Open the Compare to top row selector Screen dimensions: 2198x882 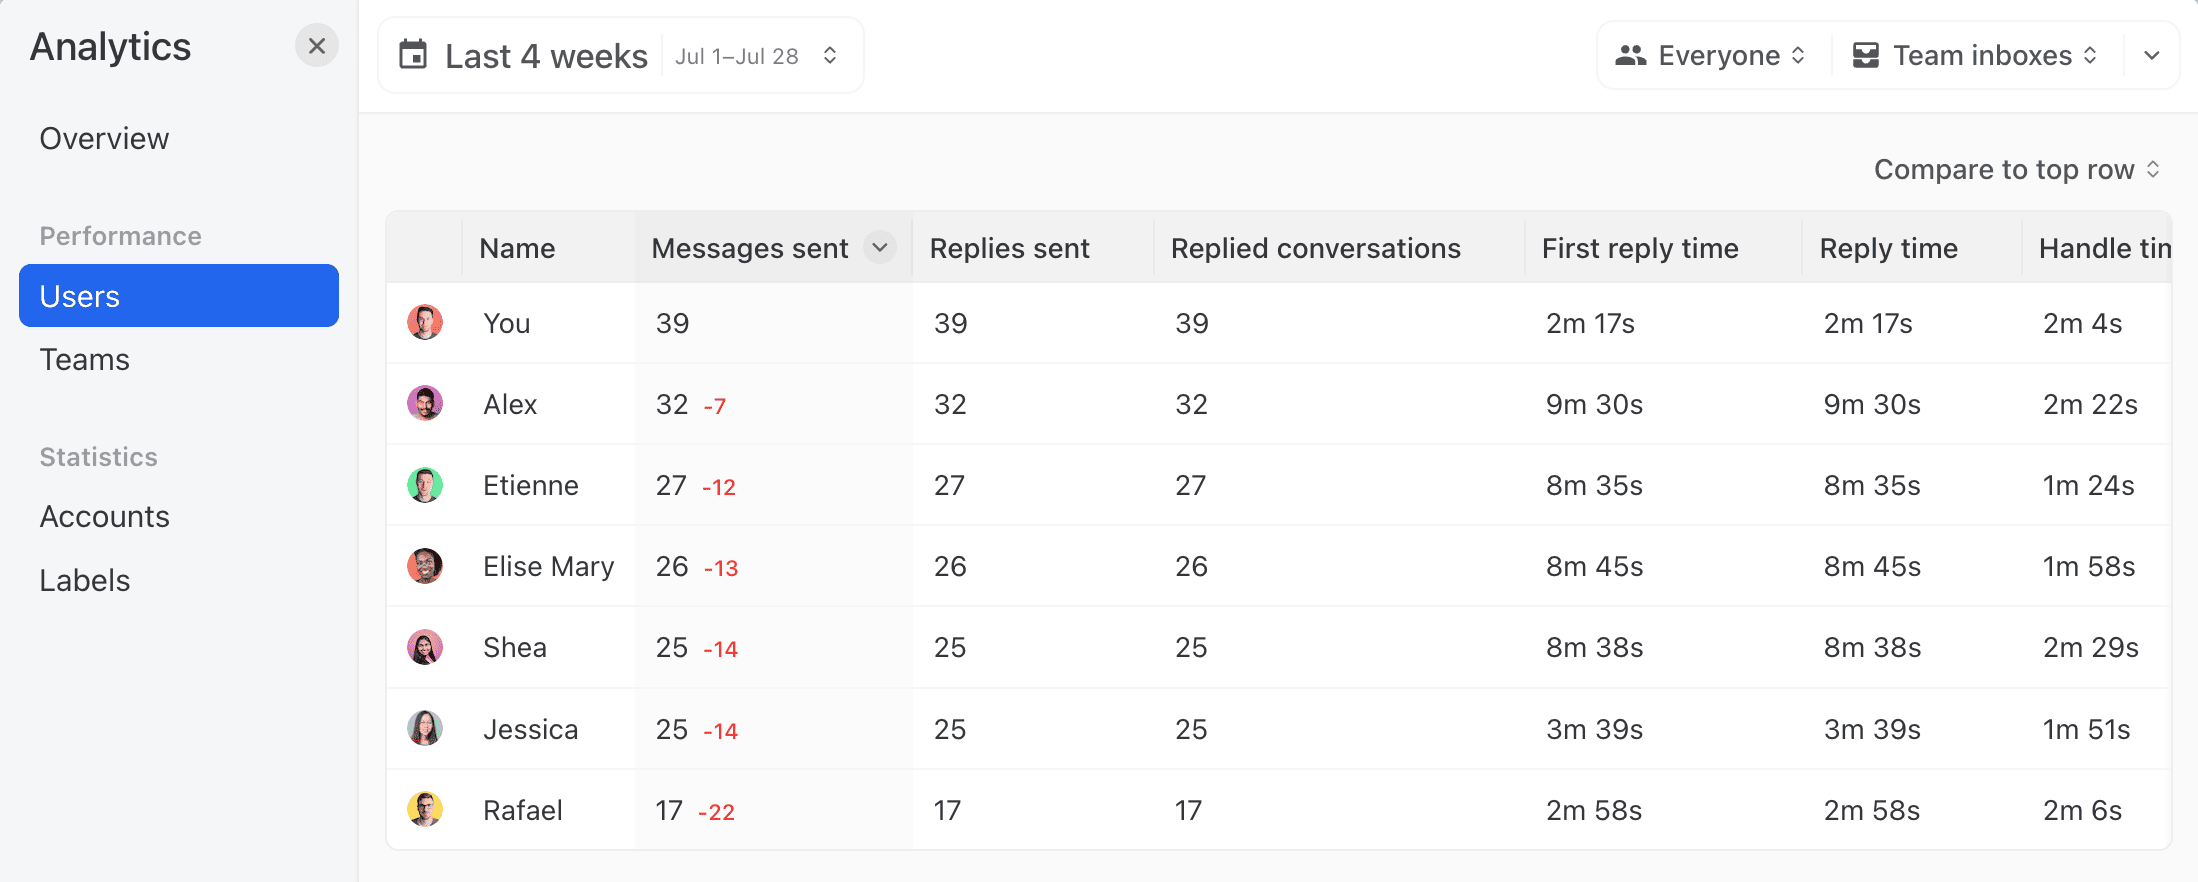(2016, 170)
